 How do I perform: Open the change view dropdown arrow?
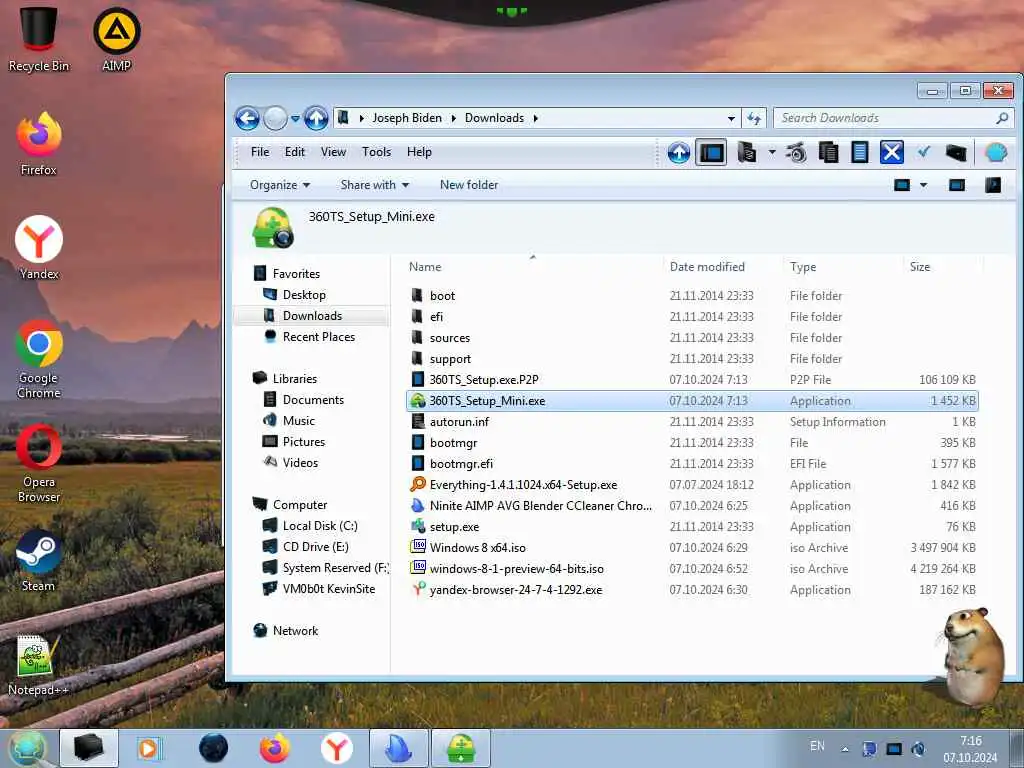pos(923,185)
